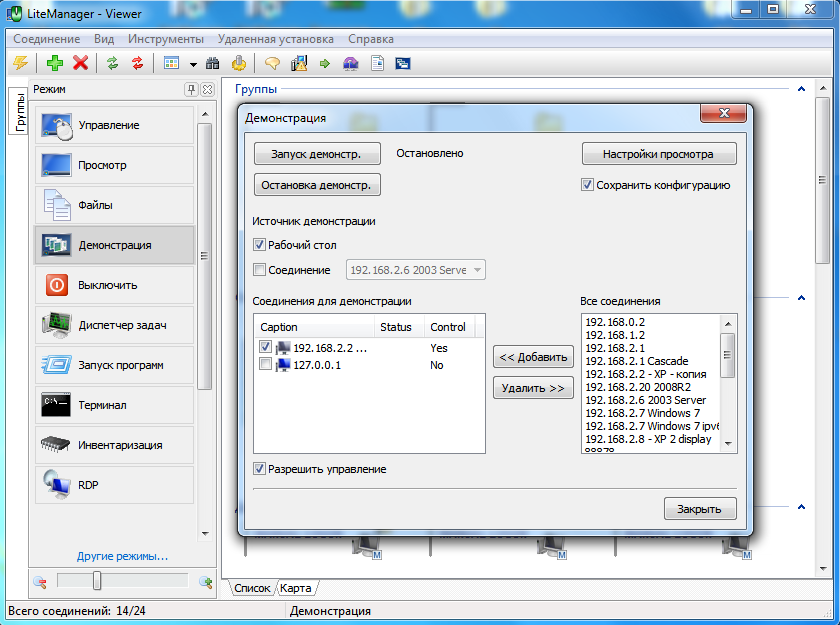Click the table view toolbar icon
Image resolution: width=840 pixels, height=625 pixels.
[171, 63]
